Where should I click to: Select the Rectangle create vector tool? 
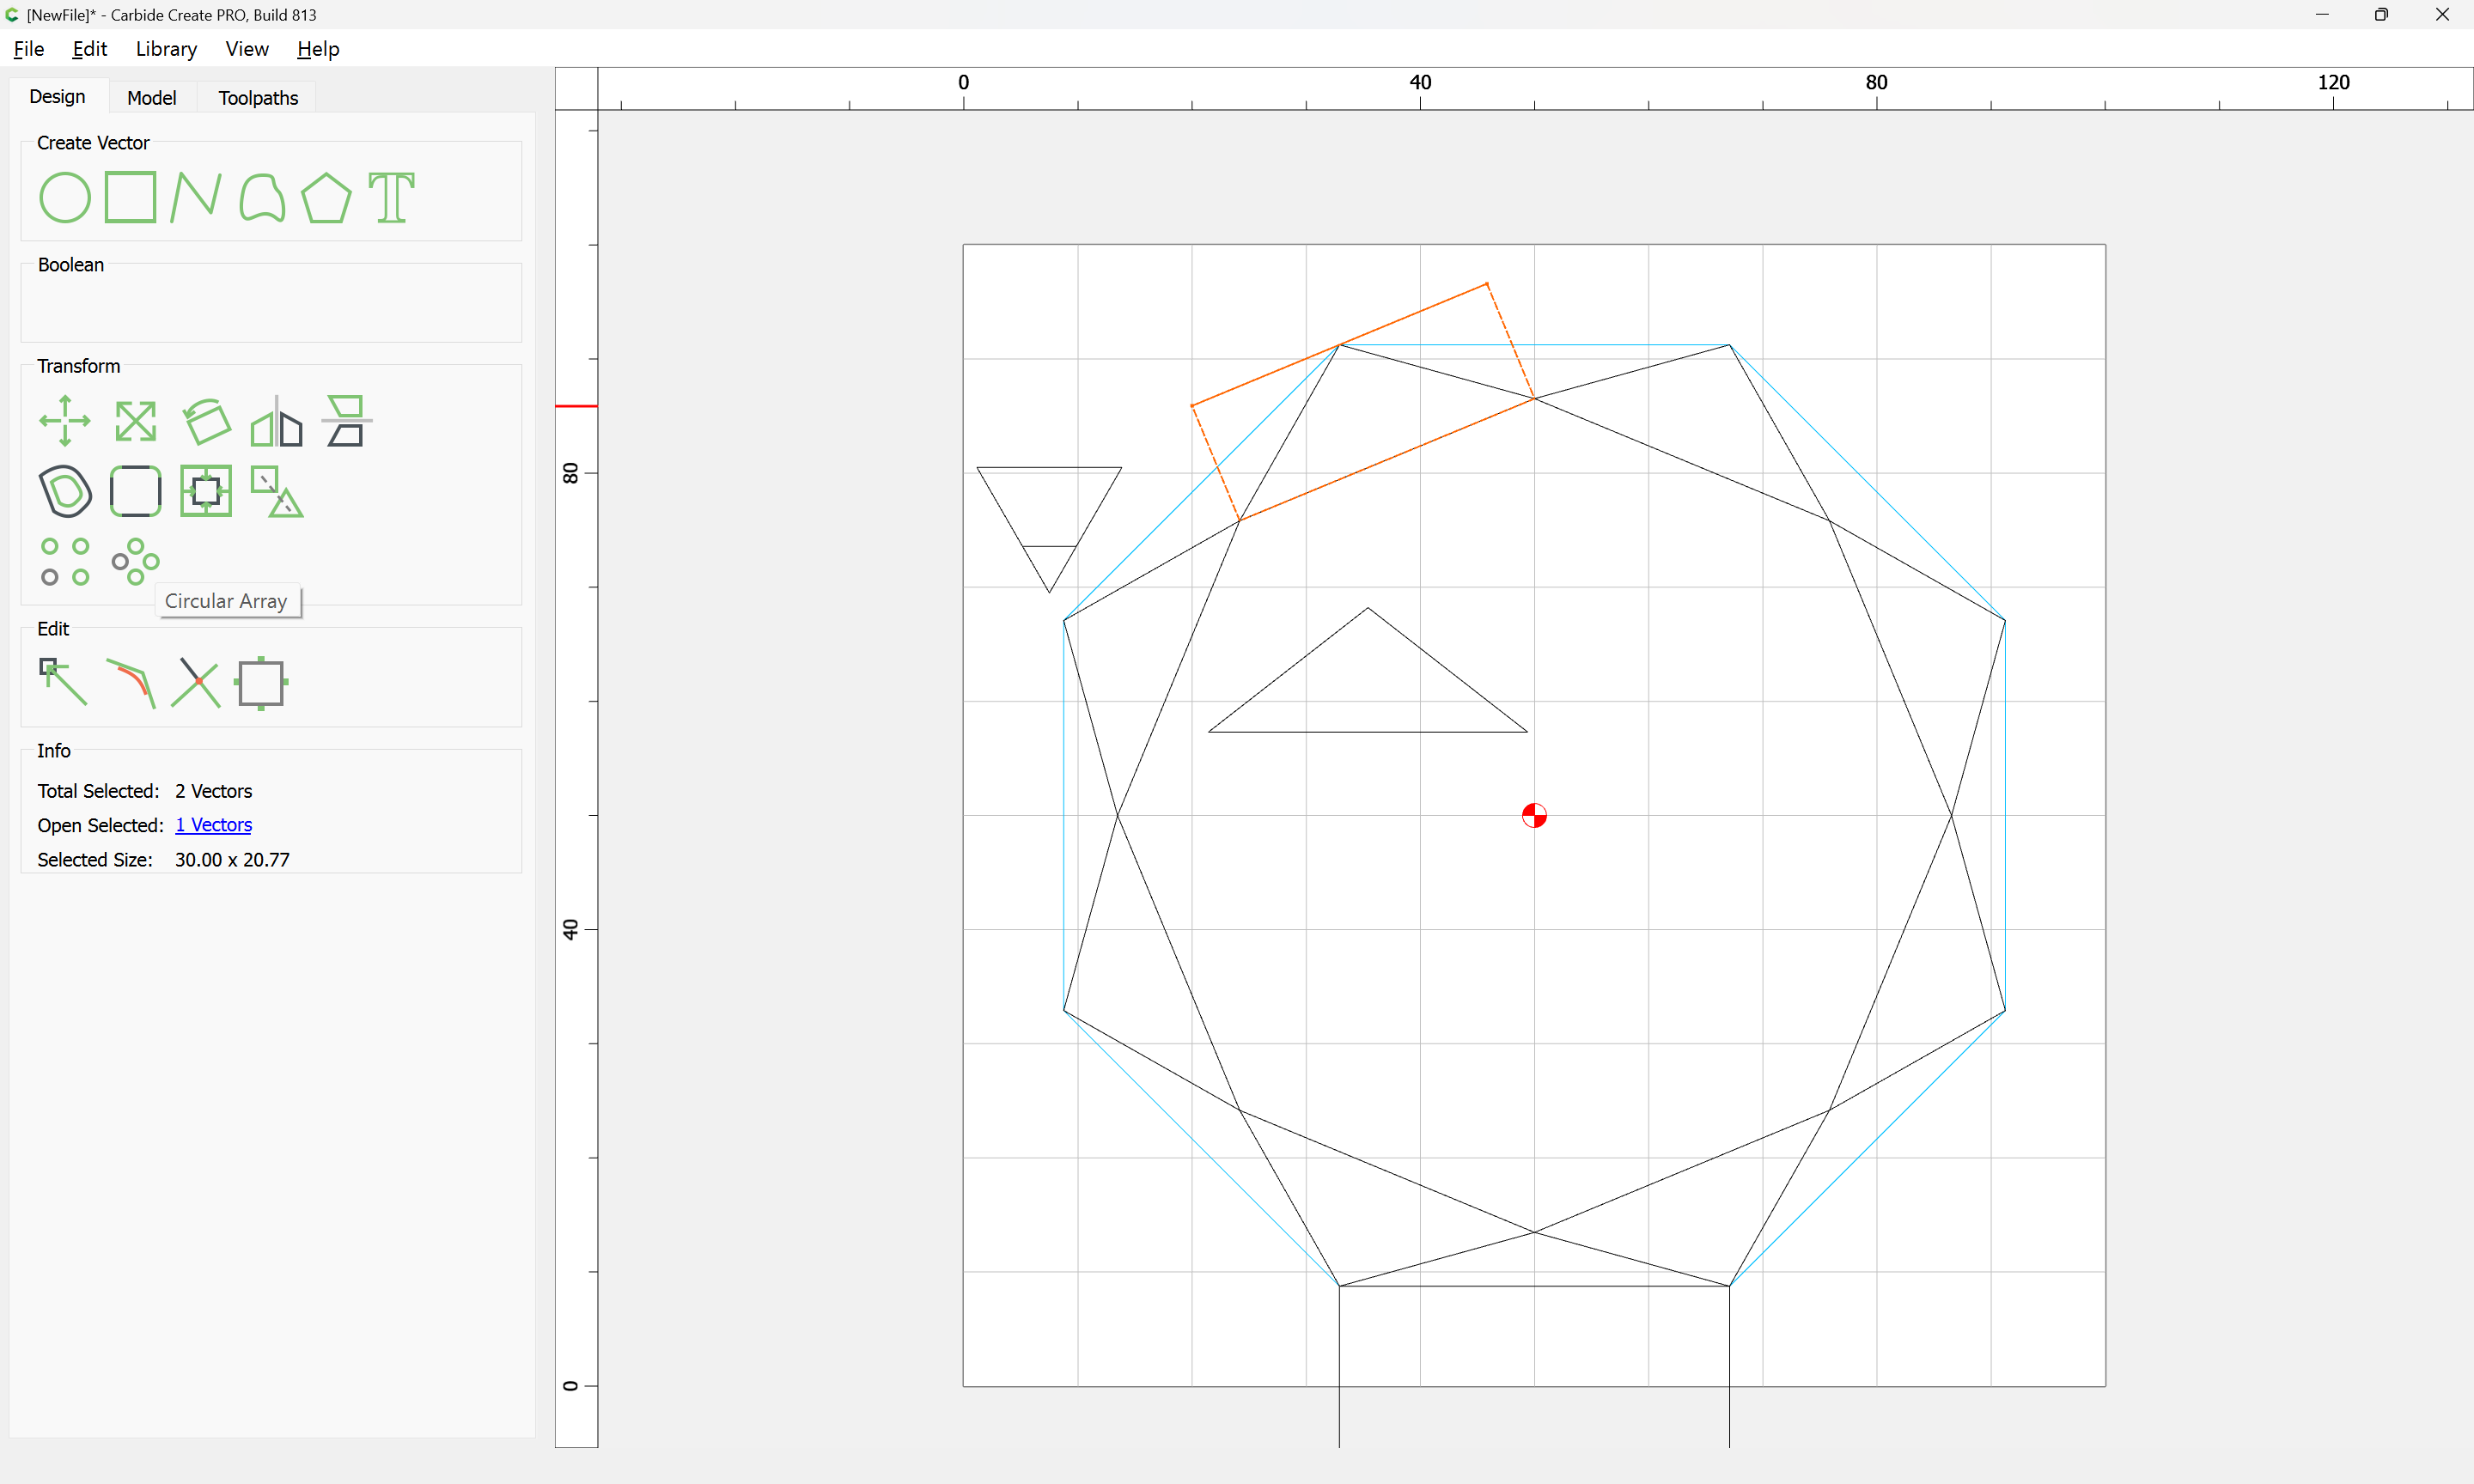tap(131, 197)
